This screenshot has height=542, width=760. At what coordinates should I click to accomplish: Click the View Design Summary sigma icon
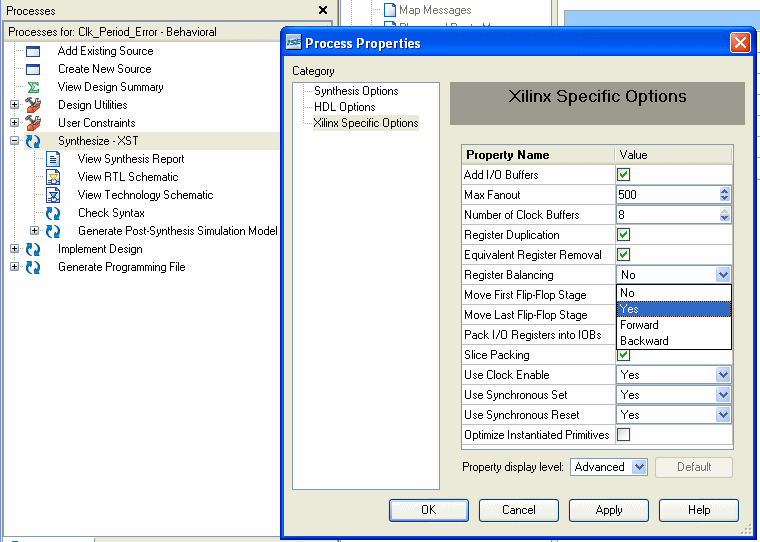point(33,87)
